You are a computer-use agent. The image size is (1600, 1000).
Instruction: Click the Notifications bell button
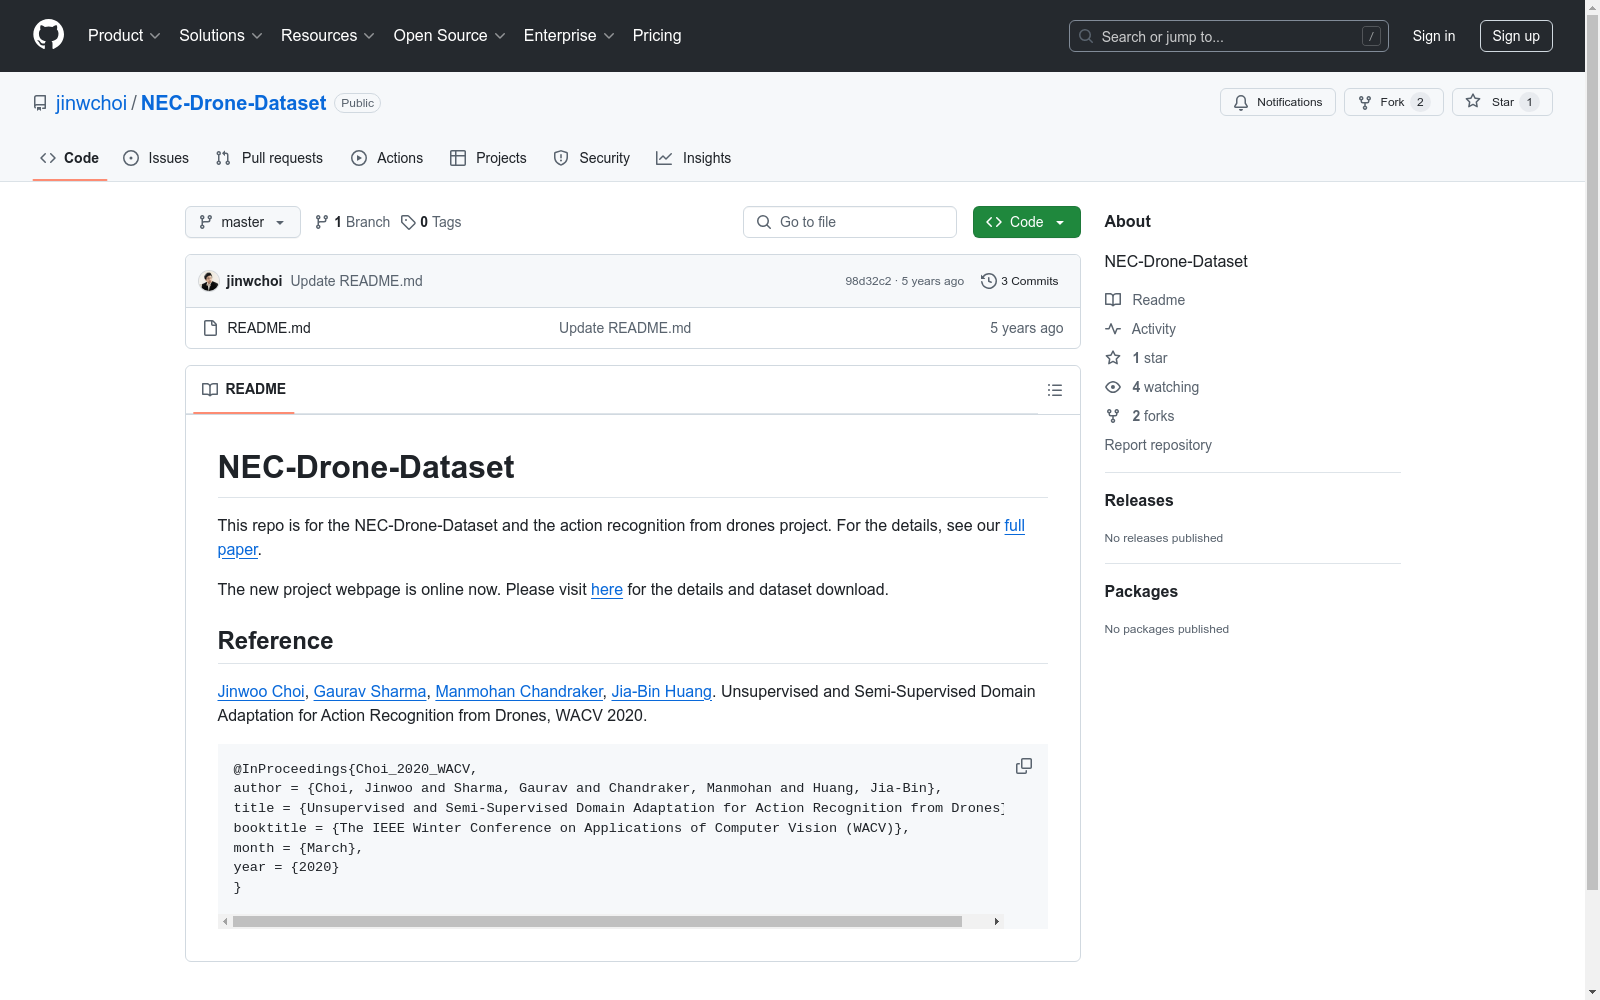pyautogui.click(x=1277, y=102)
